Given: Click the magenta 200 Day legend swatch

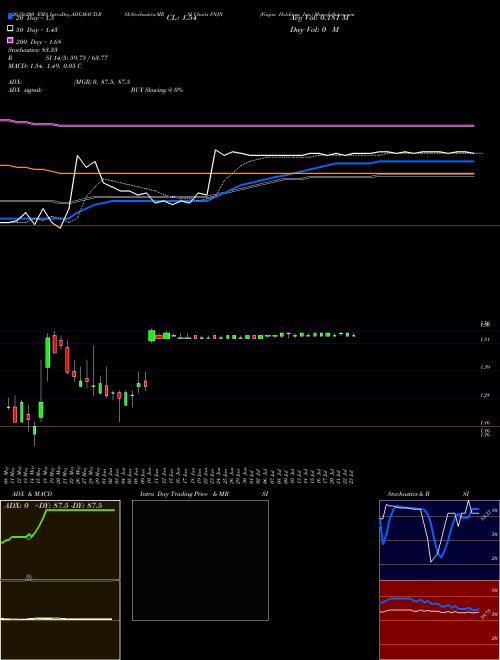Looking at the screenshot, I should (11, 40).
